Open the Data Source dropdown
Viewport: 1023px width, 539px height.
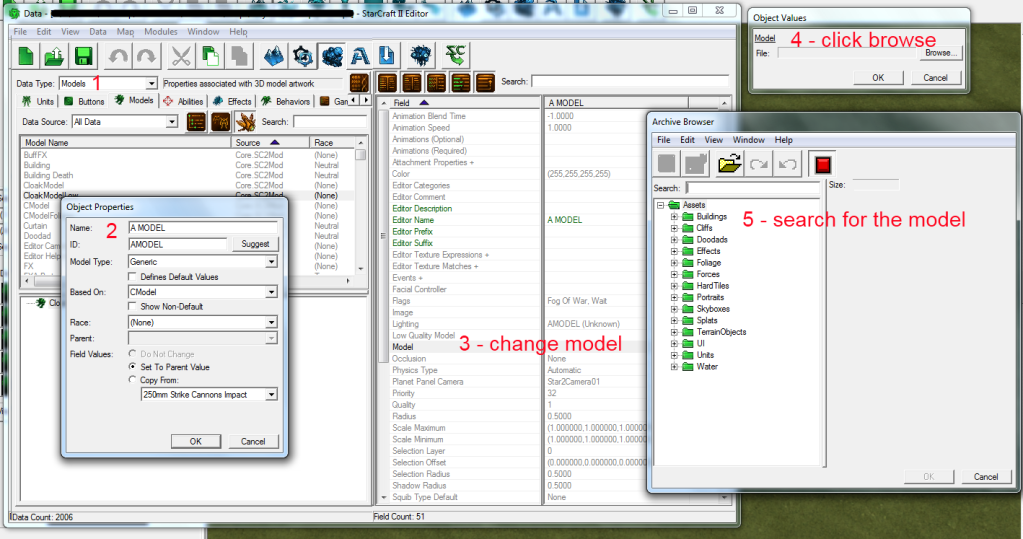172,122
